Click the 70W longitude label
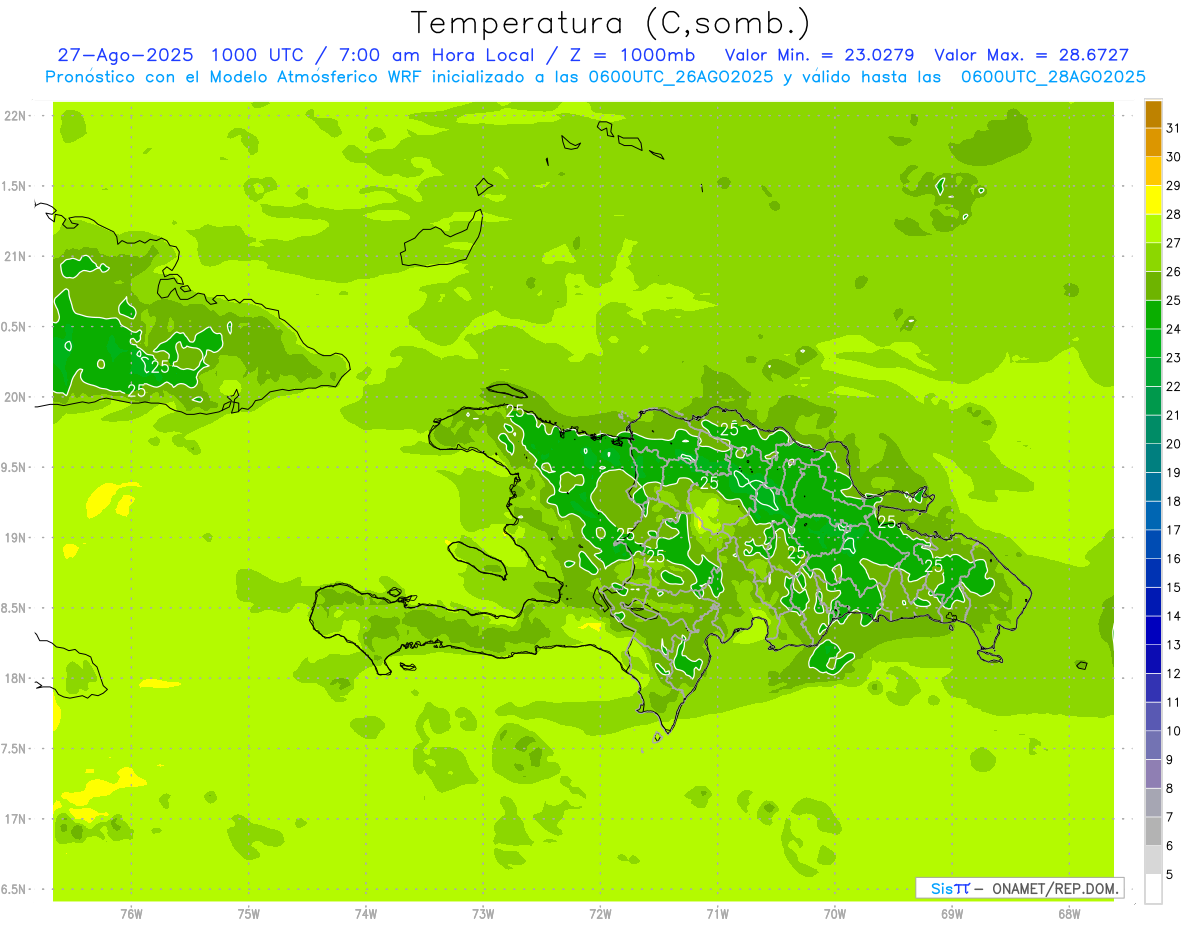The height and width of the screenshot is (927, 1200). (835, 914)
